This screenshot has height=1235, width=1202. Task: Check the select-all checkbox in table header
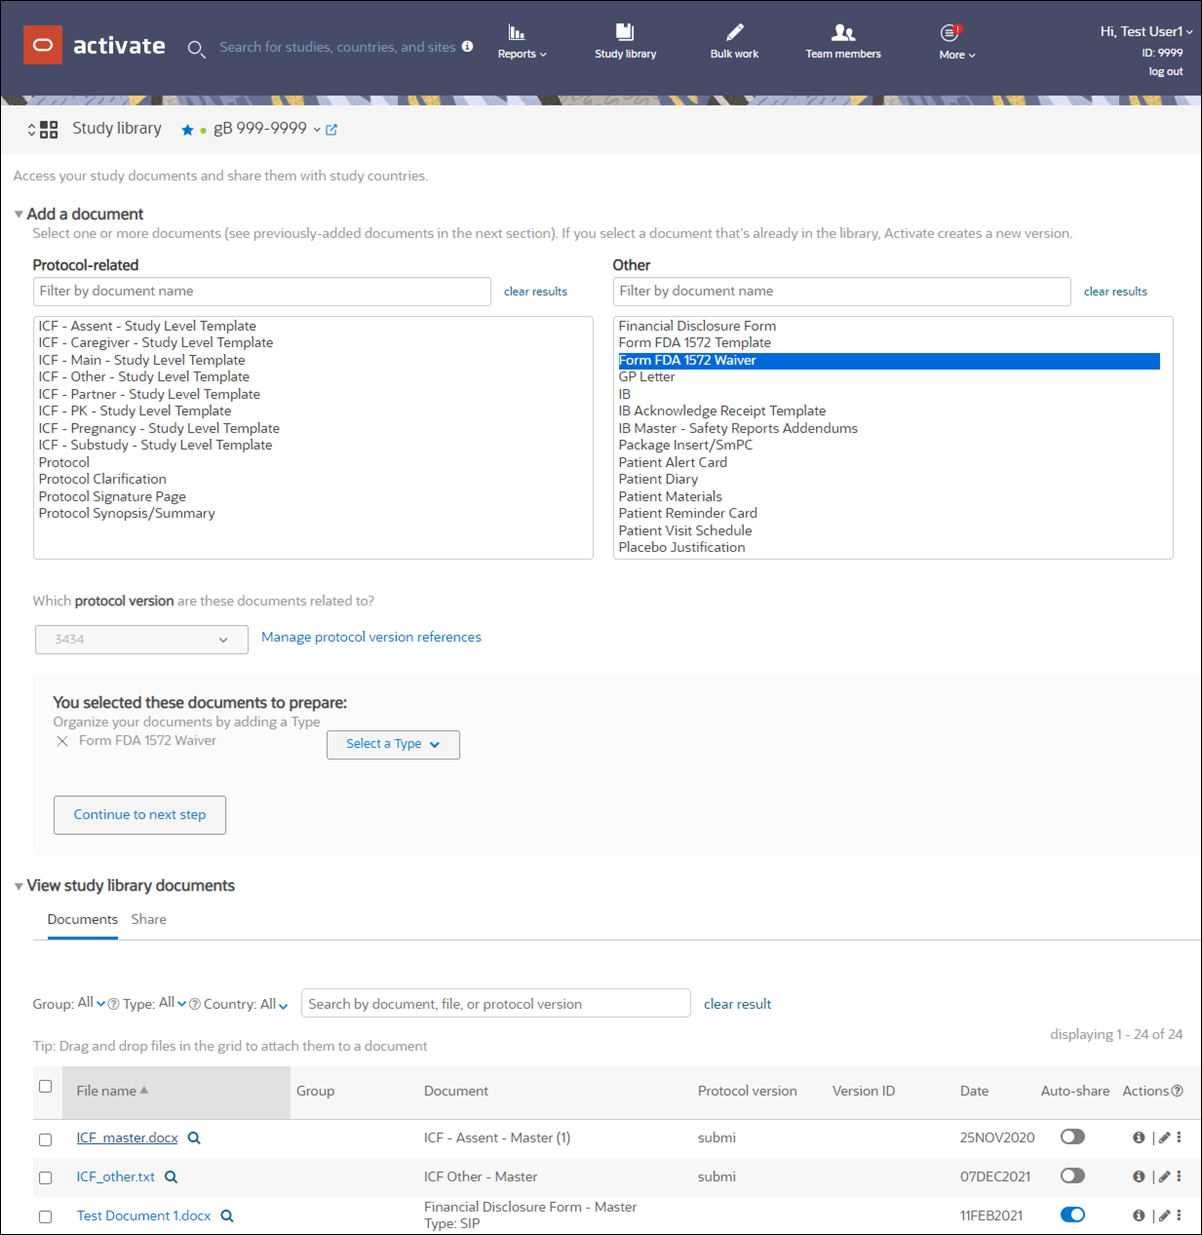point(45,1086)
